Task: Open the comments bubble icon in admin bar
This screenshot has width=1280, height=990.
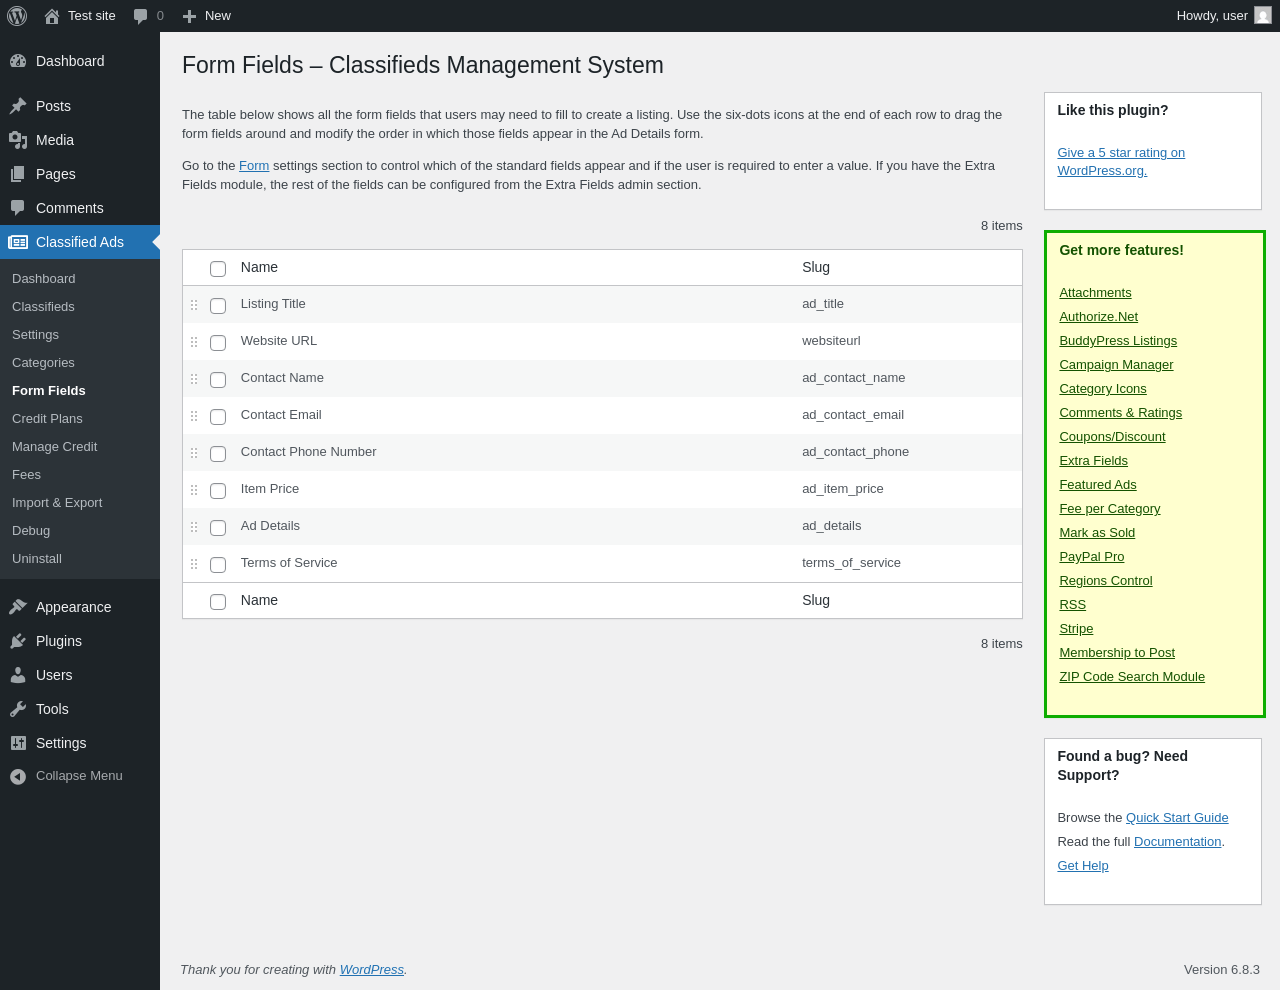Action: click(x=141, y=16)
